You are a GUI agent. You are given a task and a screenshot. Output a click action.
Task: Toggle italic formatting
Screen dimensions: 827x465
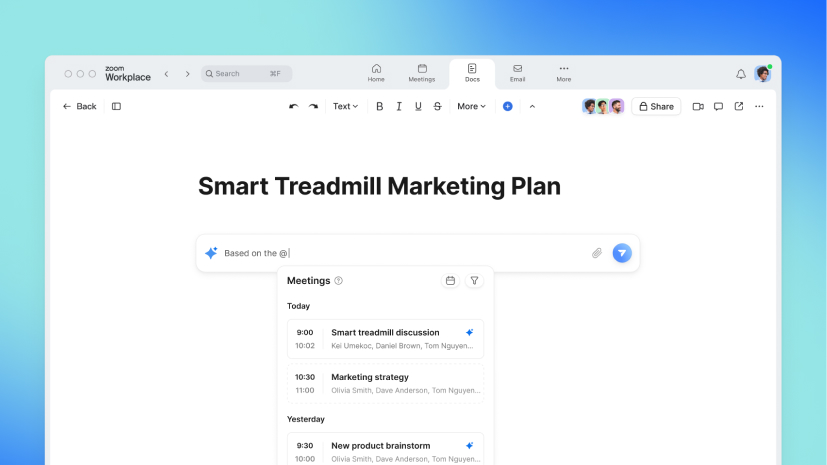[x=398, y=106]
